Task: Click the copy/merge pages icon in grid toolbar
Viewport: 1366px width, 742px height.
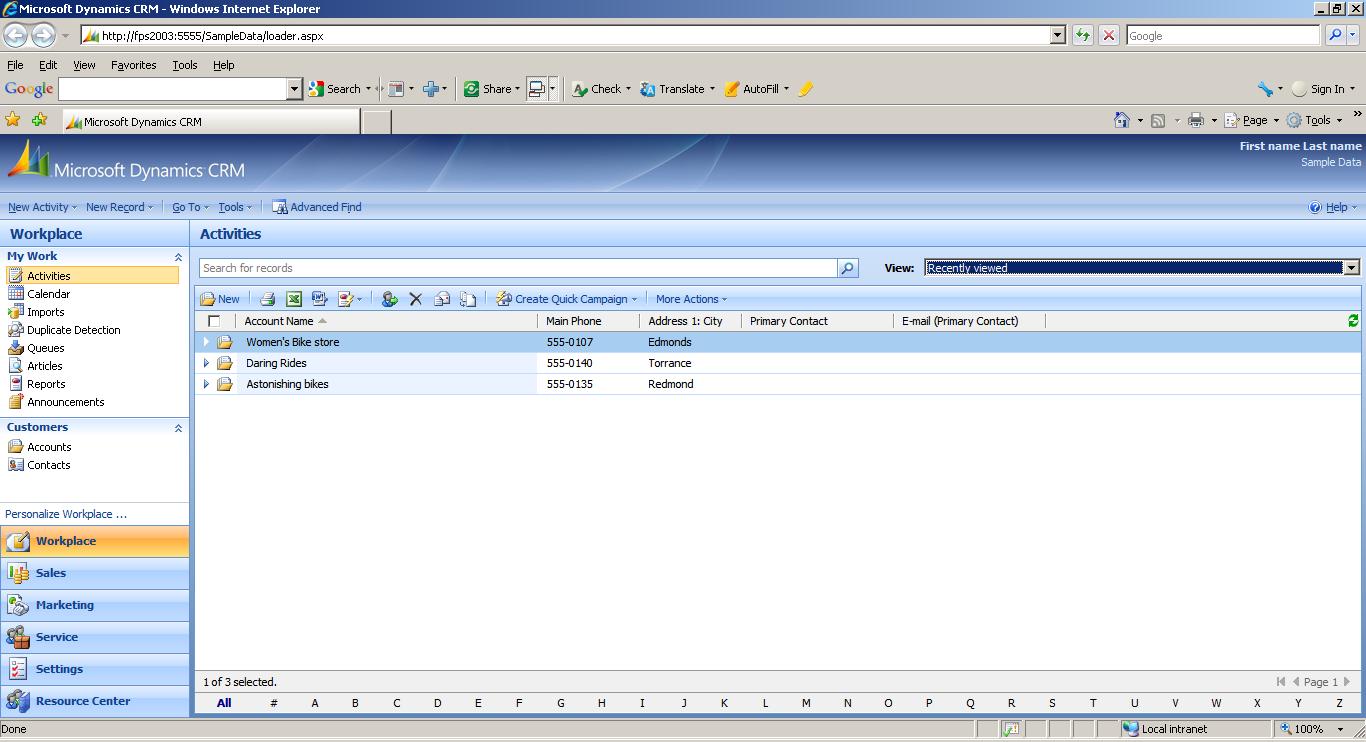Action: pyautogui.click(x=468, y=299)
